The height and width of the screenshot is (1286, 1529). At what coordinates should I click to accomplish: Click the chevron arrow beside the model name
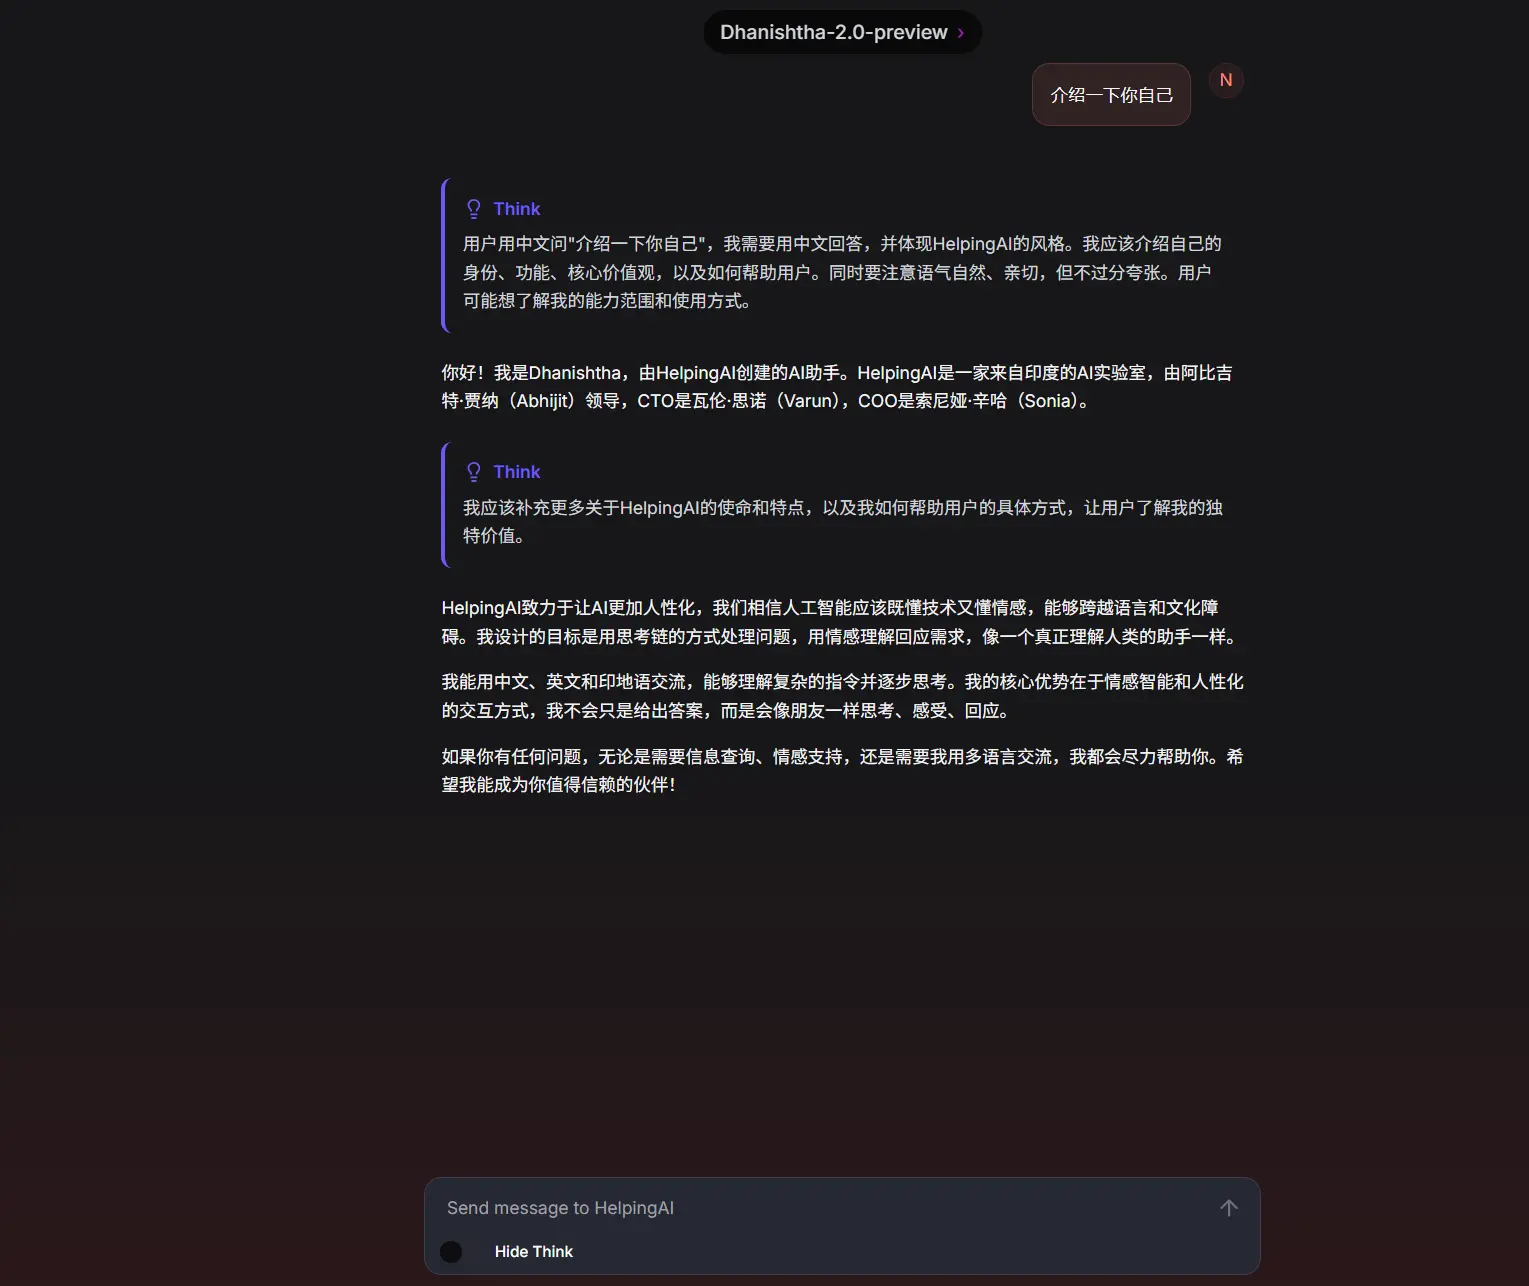(961, 33)
